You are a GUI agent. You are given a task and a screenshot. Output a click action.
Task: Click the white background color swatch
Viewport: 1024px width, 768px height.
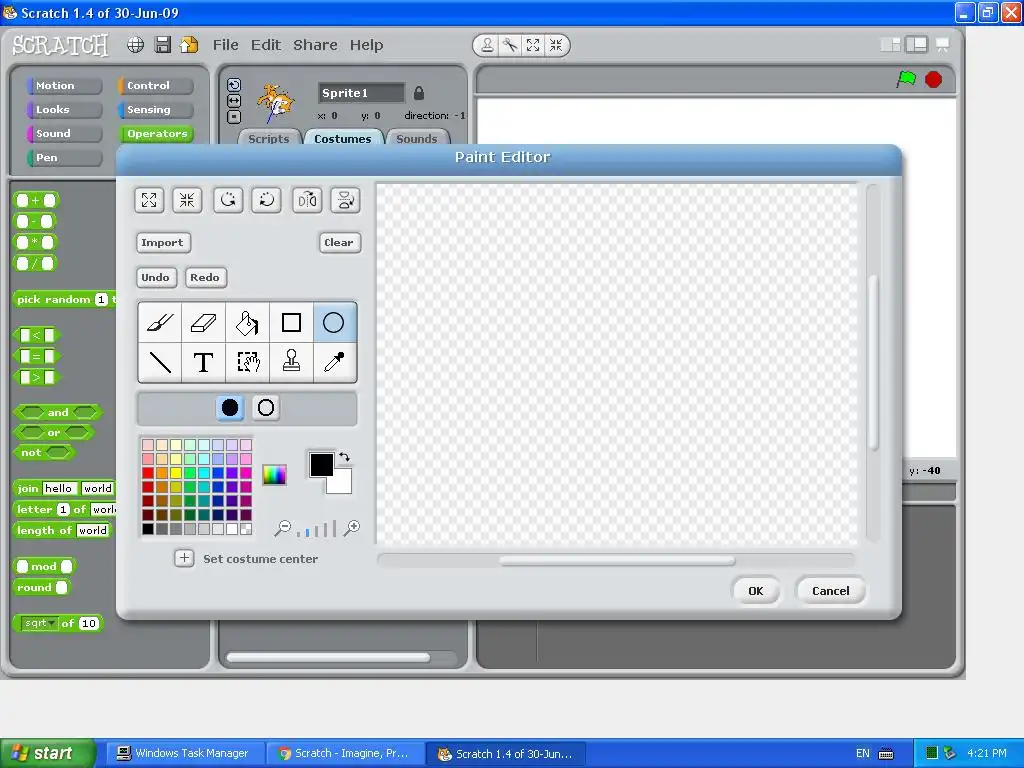point(342,483)
